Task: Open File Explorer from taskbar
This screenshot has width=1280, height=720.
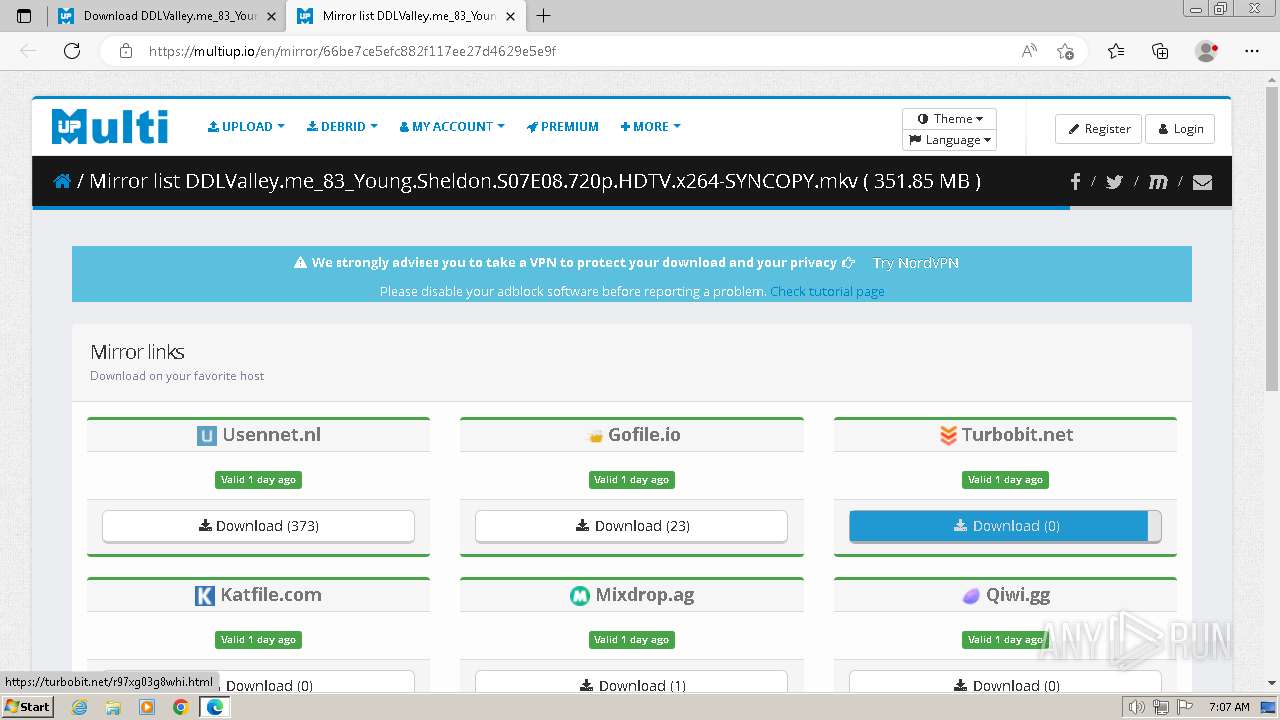Action: click(x=113, y=707)
